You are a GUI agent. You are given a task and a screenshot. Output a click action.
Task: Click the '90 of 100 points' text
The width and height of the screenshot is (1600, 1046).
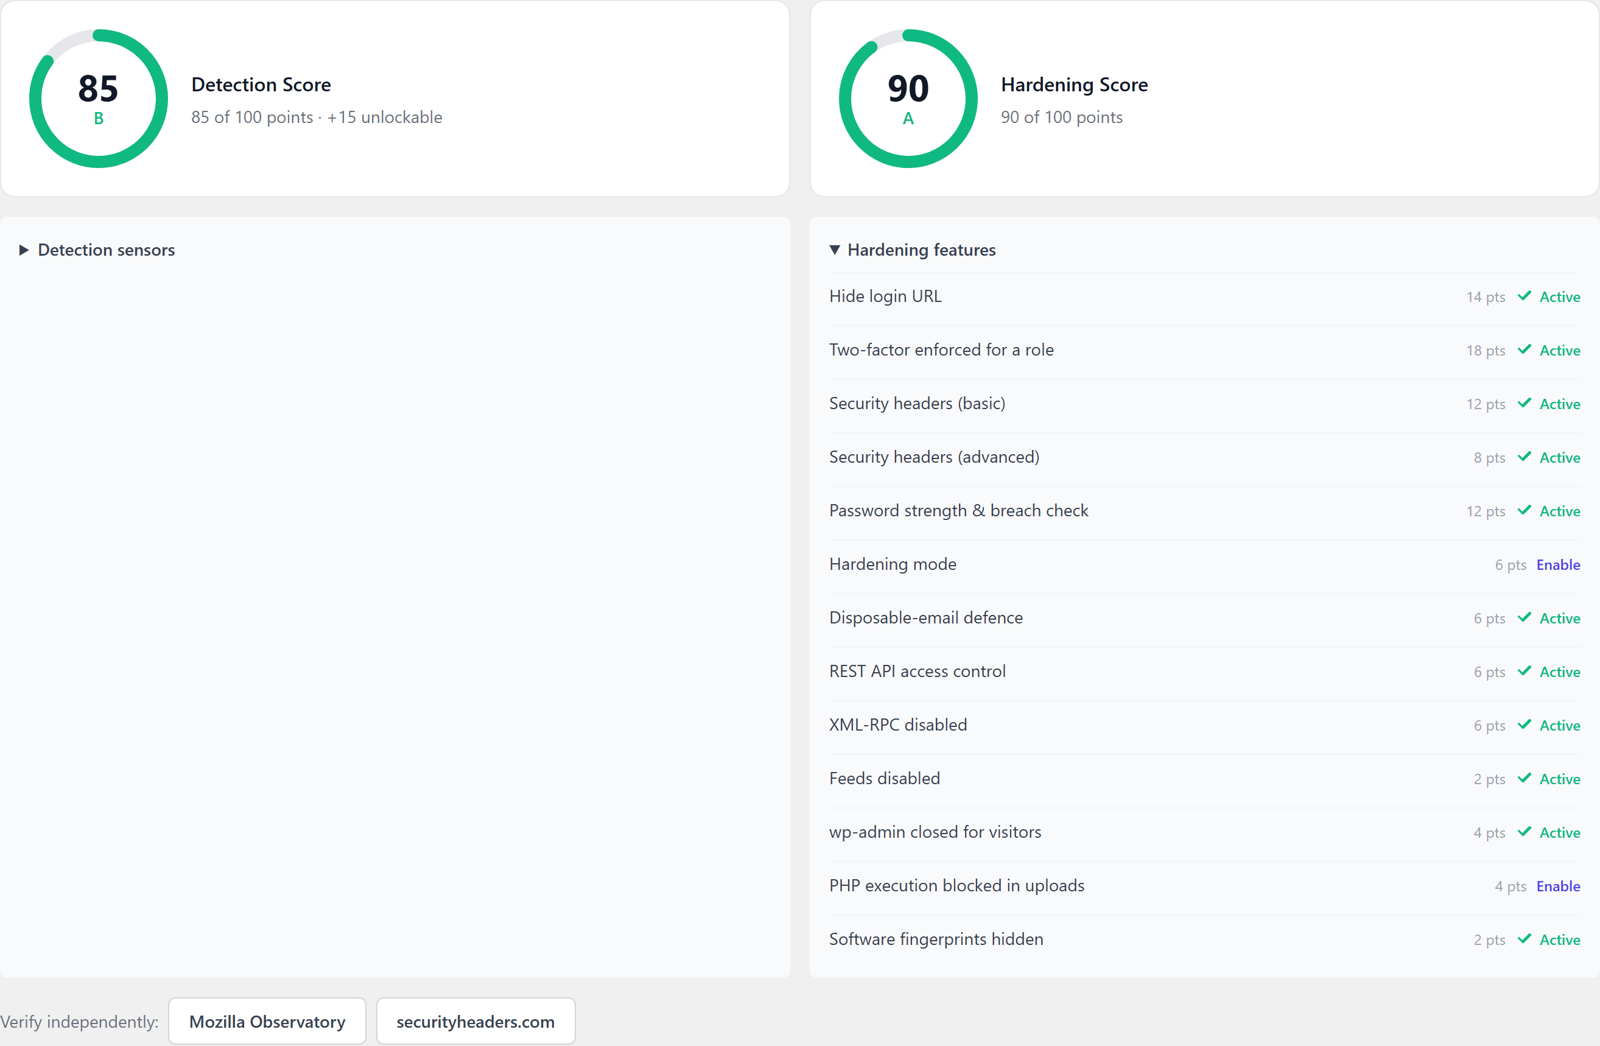point(1061,117)
